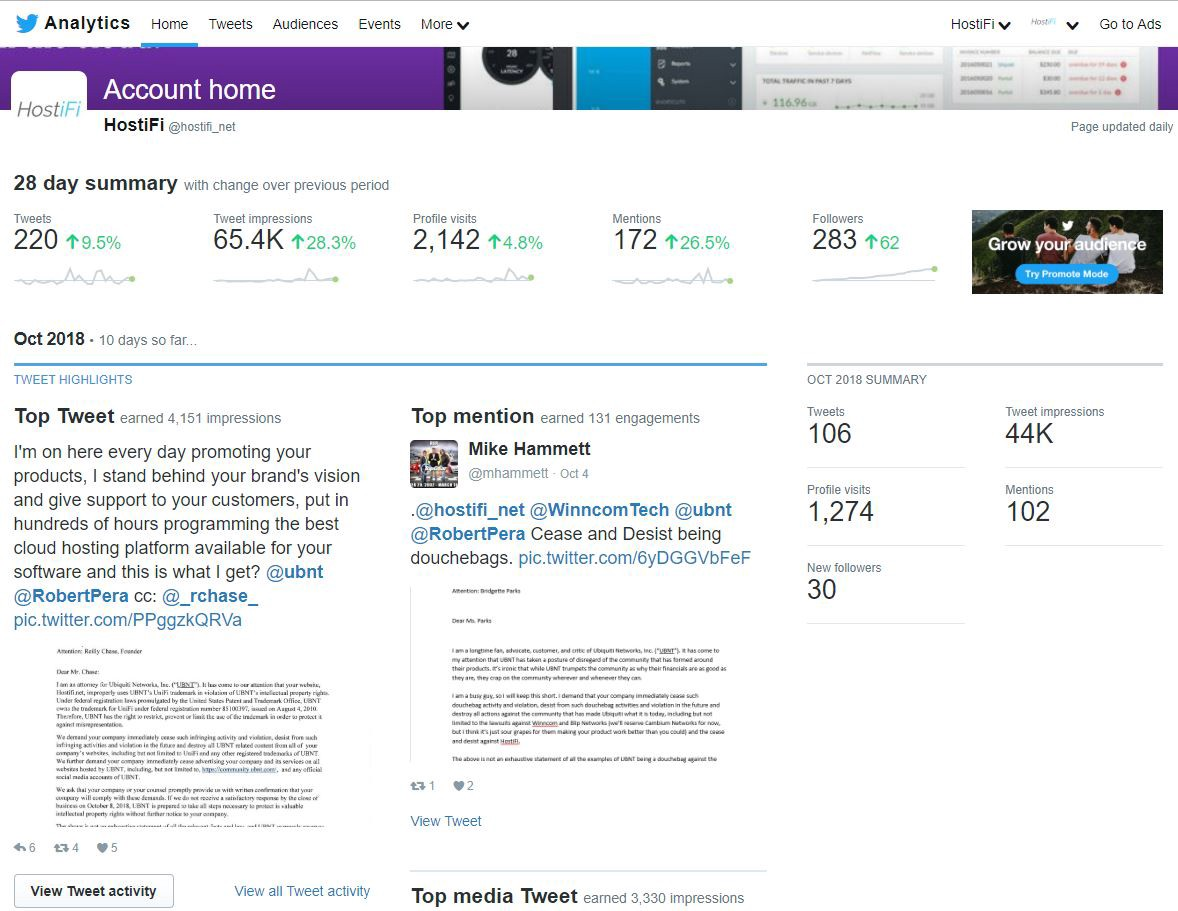Click the retweet icon under Mike Hammett's mention
The image size is (1178, 911).
click(x=418, y=786)
